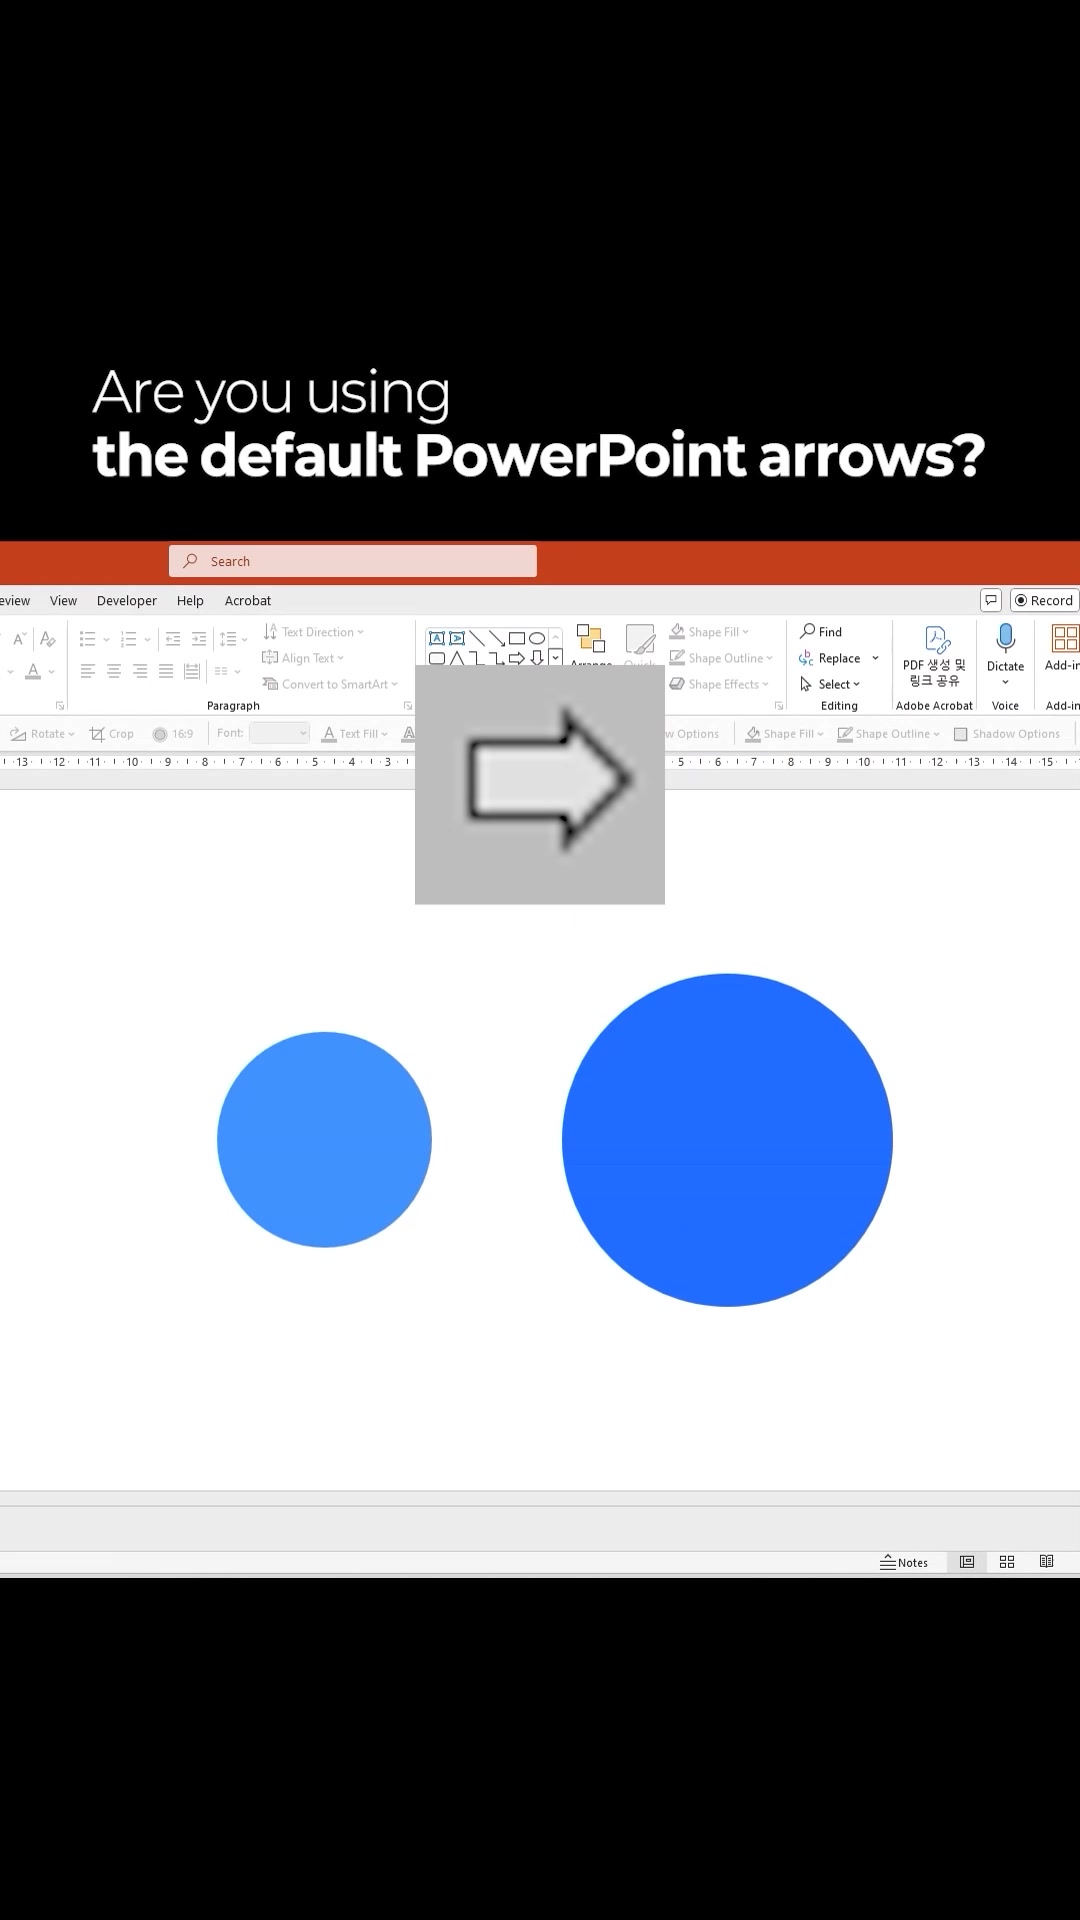The image size is (1080, 1920).
Task: Select the small light blue circle
Action: [x=324, y=1139]
